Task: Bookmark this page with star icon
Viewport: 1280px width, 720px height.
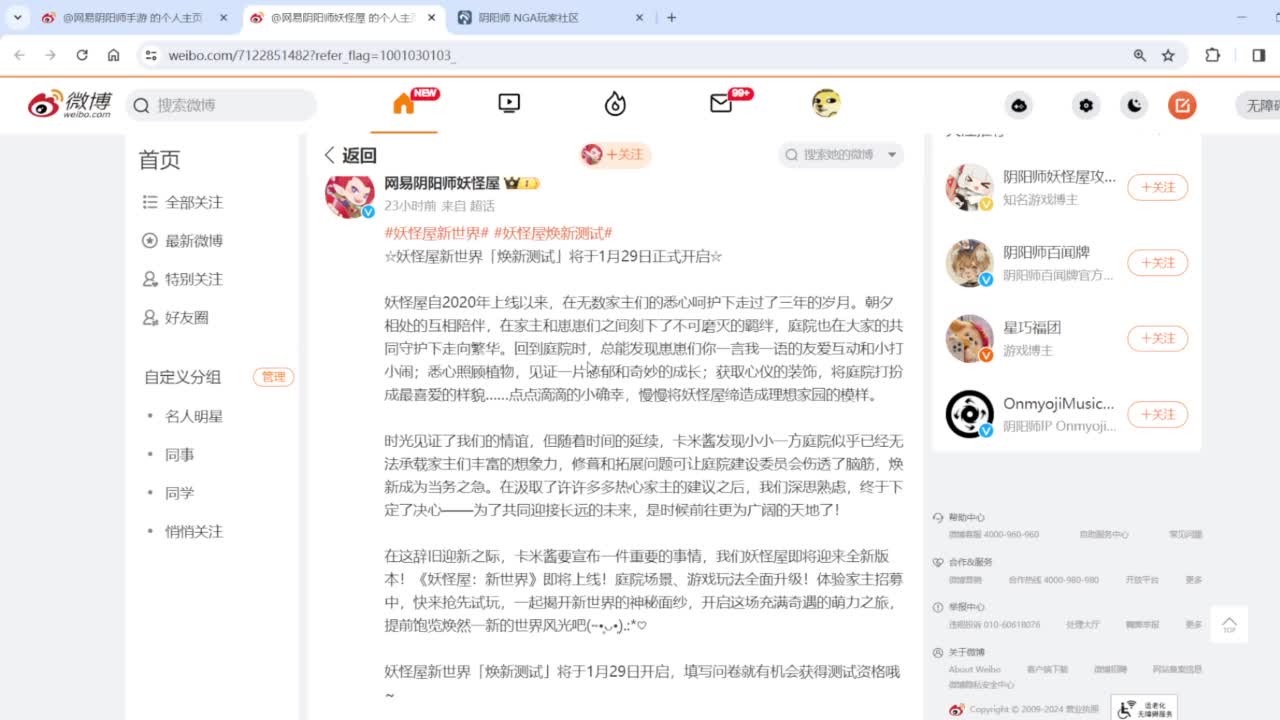Action: click(x=1170, y=56)
